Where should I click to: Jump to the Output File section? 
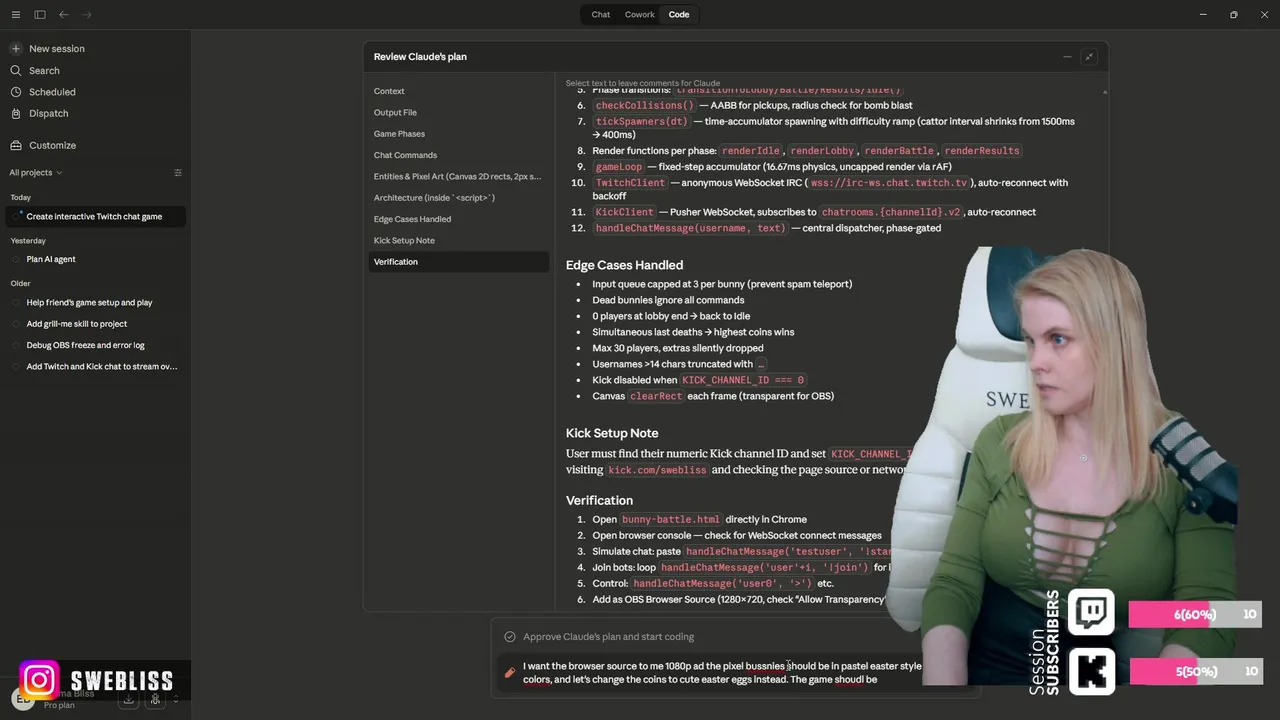tap(458, 113)
